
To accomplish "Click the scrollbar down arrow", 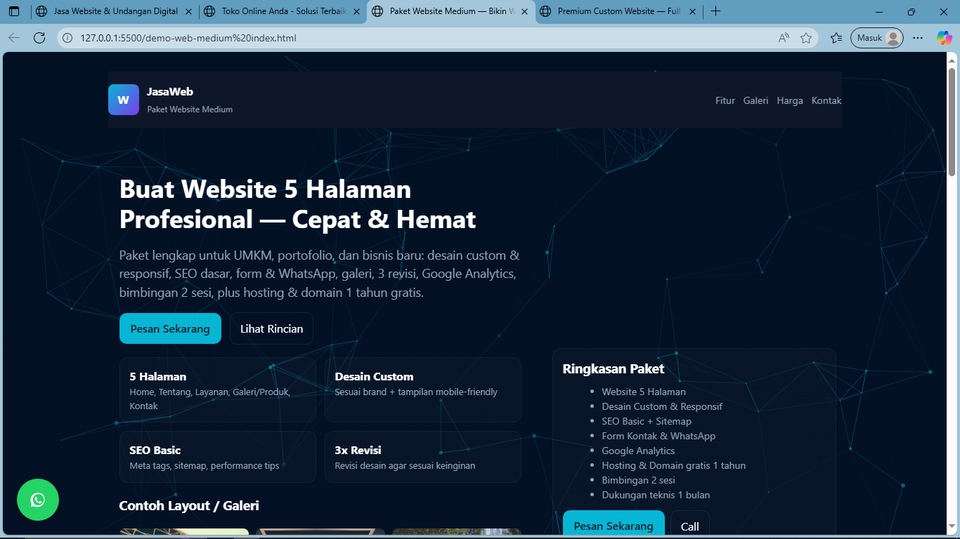I will [x=951, y=527].
